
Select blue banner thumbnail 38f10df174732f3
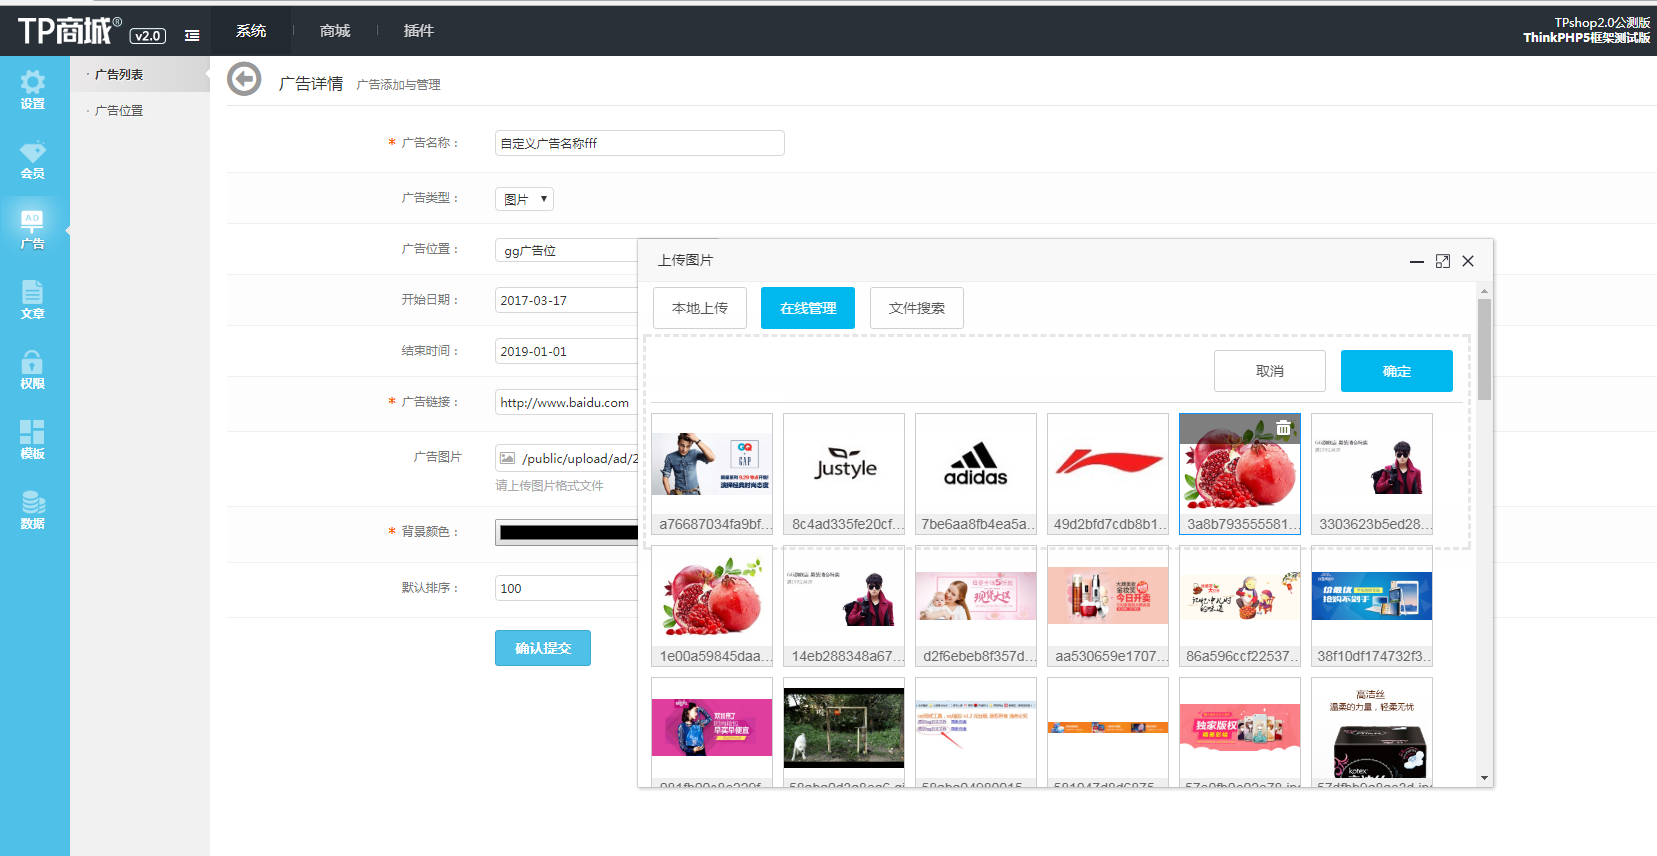click(x=1372, y=606)
